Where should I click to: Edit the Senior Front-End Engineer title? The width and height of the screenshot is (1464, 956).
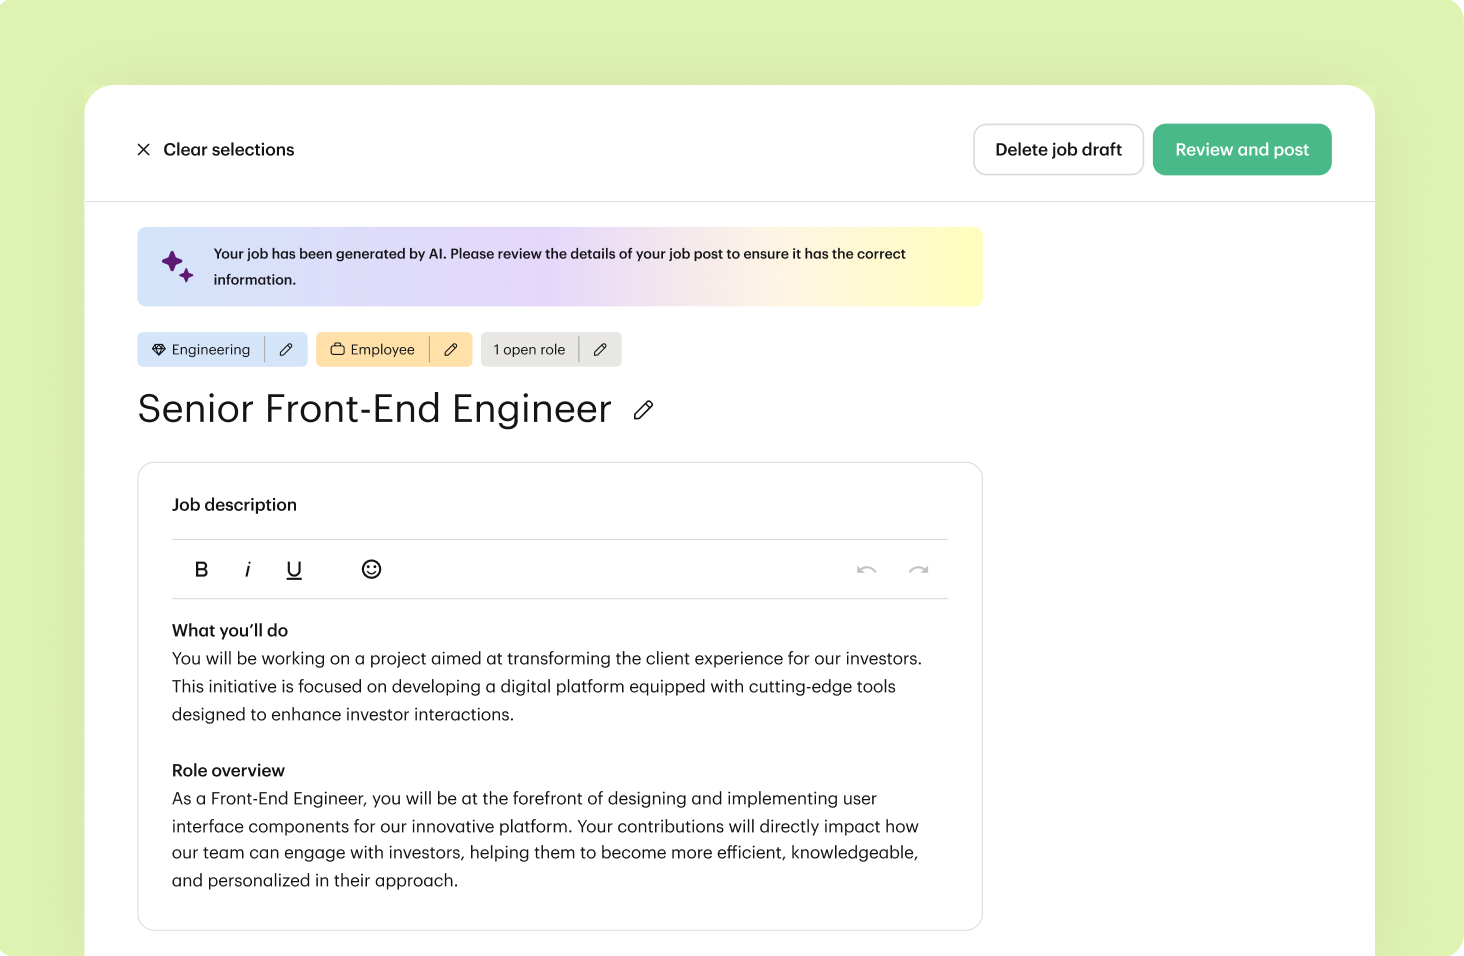coord(643,410)
